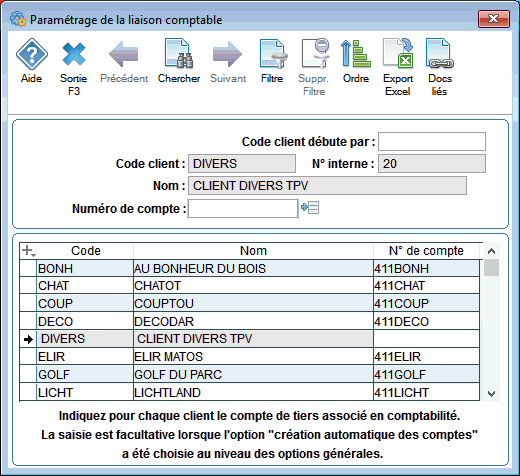520x476 pixels.
Task: Select the DECO code cell
Action: 85,321
